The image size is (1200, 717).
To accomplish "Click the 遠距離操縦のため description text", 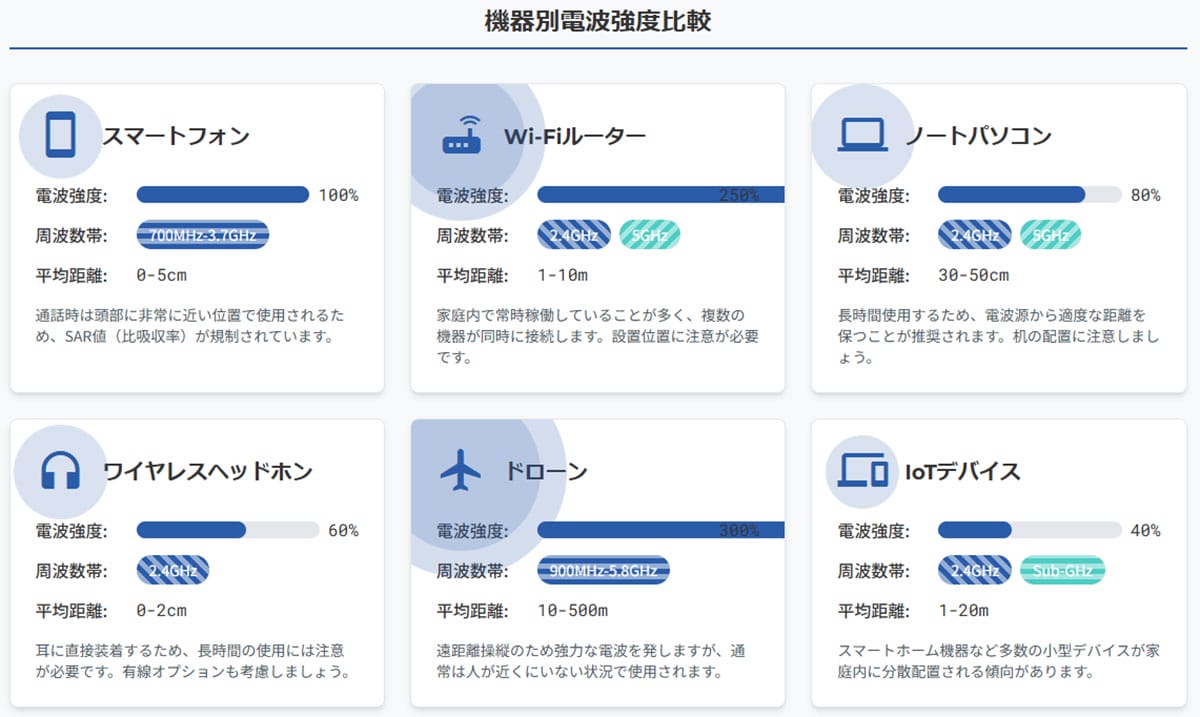I will (x=598, y=661).
